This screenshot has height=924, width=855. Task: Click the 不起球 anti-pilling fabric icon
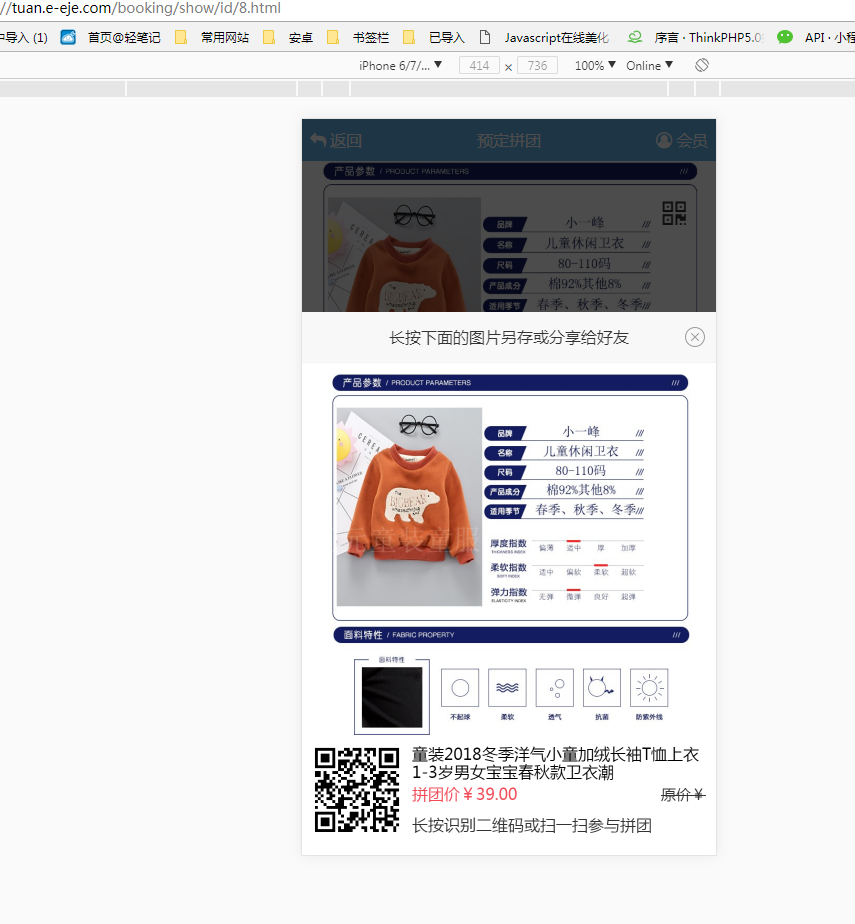[x=460, y=688]
